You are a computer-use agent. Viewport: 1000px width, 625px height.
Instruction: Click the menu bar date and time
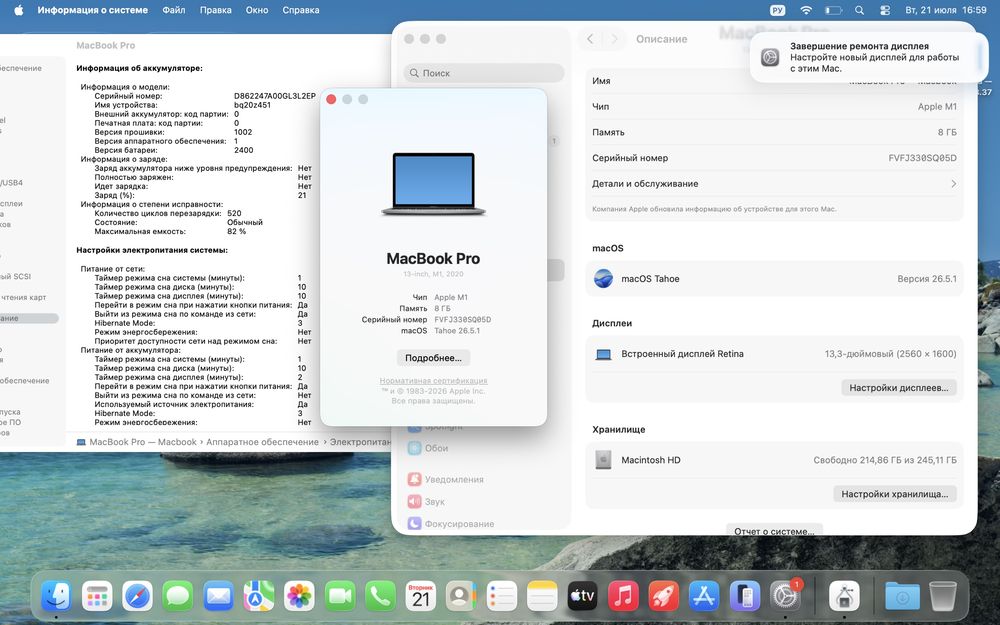(x=946, y=10)
